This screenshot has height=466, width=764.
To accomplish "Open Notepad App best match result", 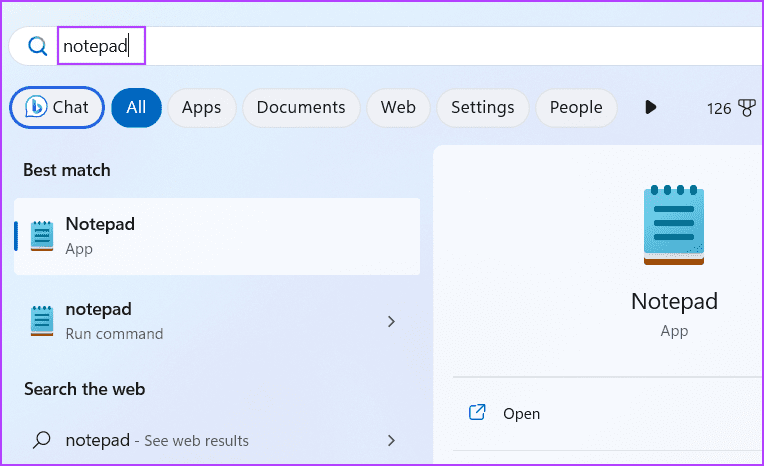I will pos(217,236).
